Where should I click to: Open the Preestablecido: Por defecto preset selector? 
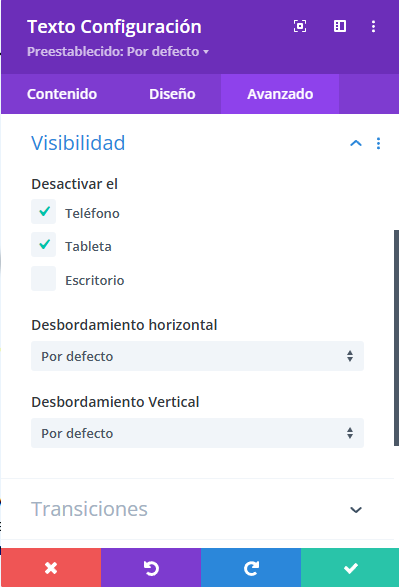[x=118, y=51]
